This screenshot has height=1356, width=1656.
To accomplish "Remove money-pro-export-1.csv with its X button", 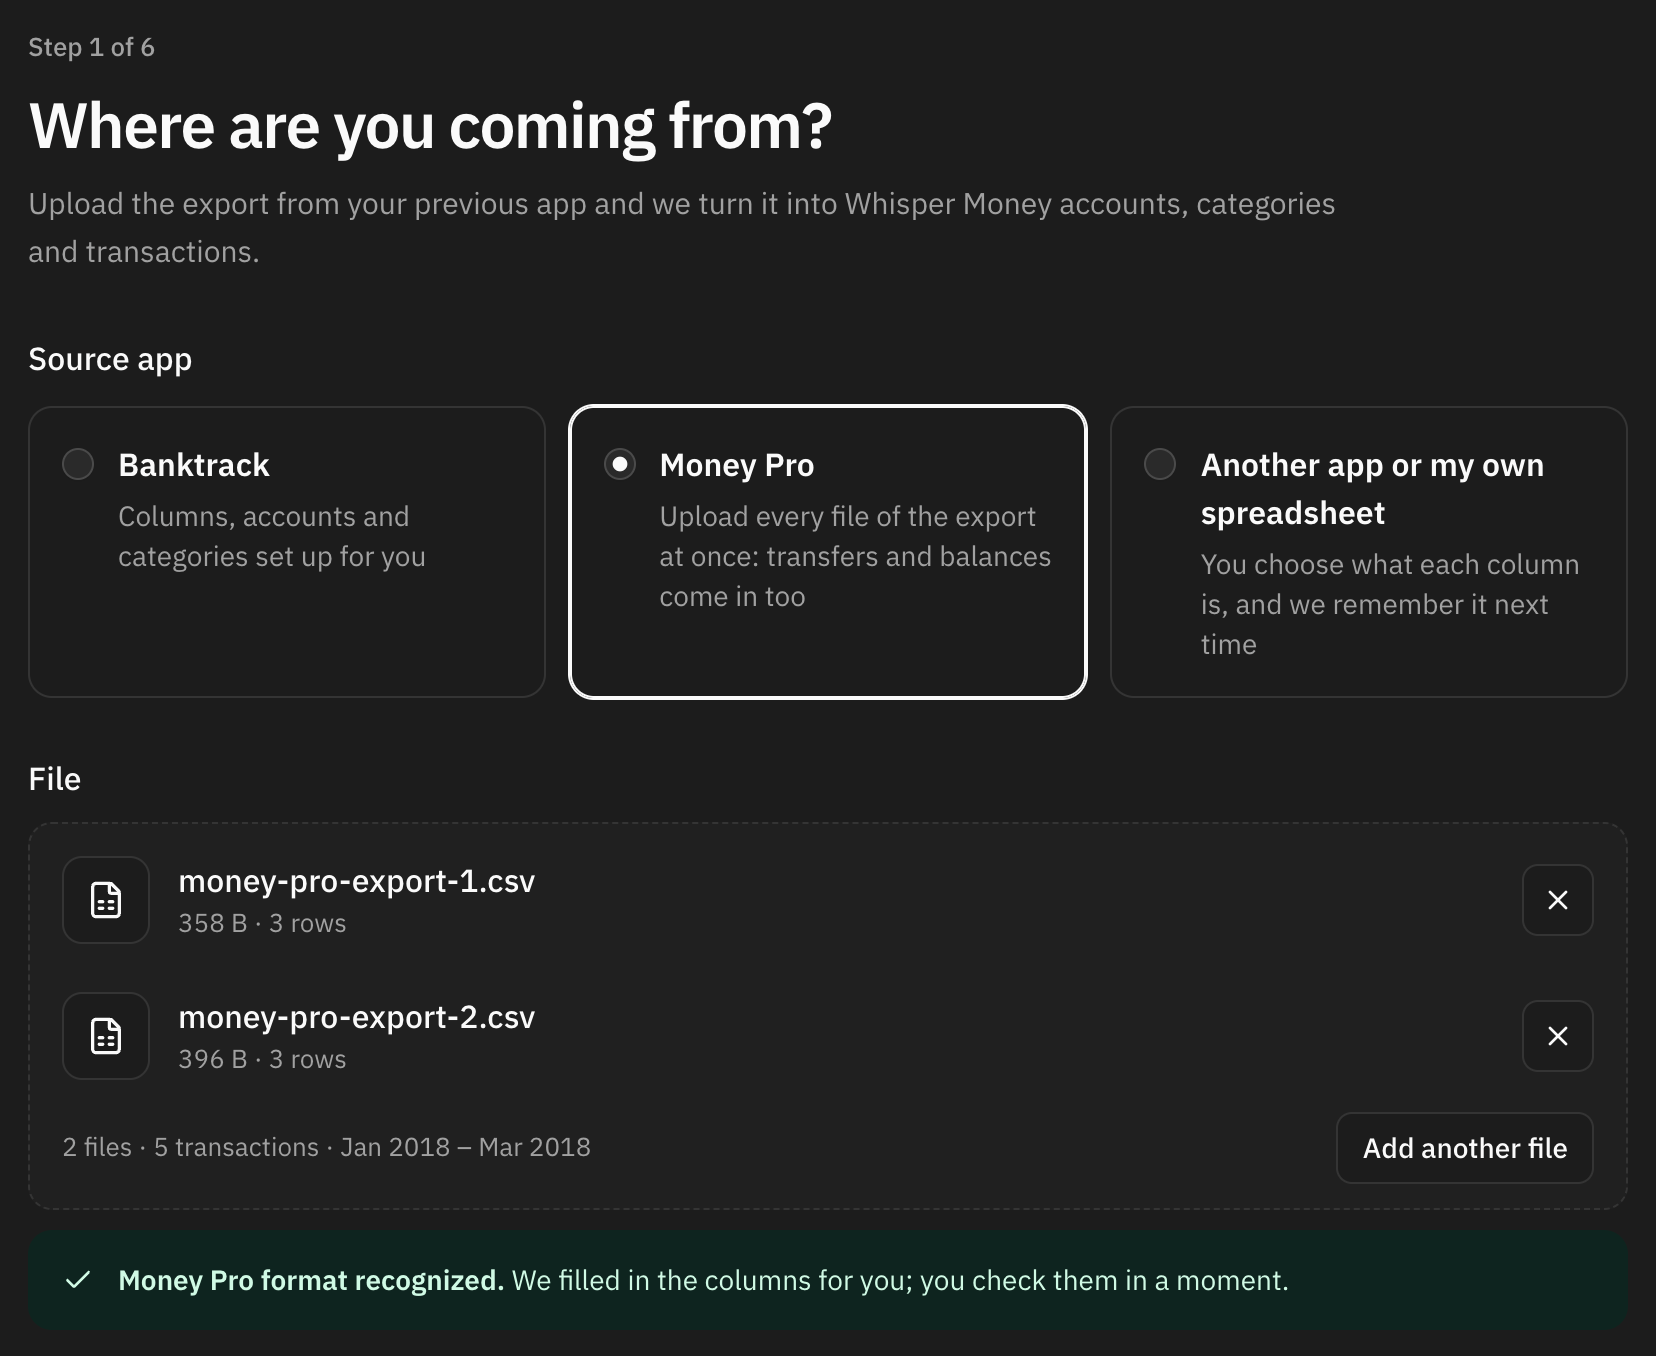I will point(1557,900).
